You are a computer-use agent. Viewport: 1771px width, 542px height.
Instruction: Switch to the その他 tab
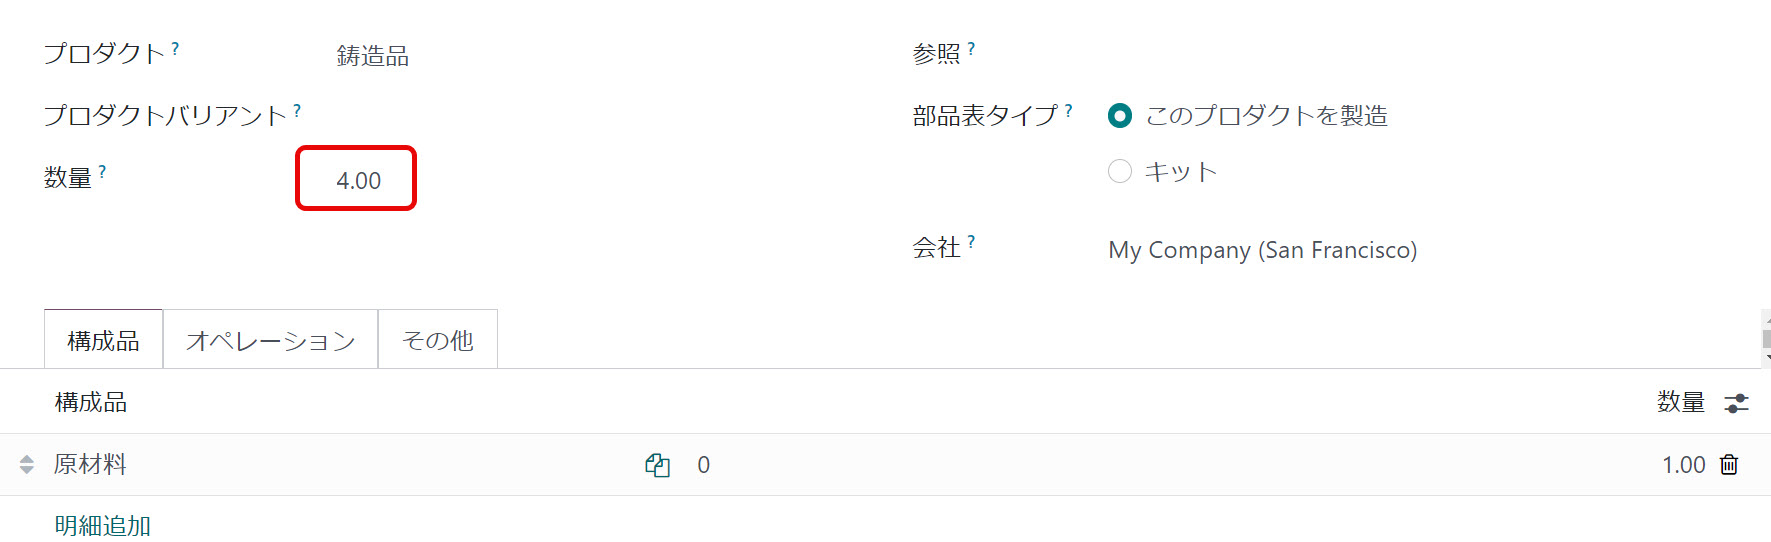tap(438, 341)
